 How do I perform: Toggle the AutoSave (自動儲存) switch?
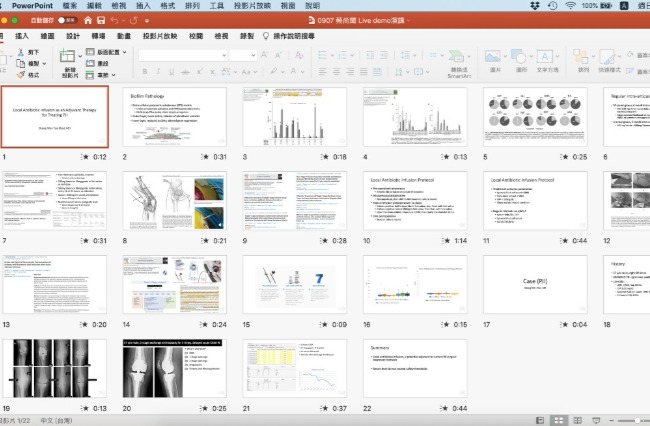[65, 19]
